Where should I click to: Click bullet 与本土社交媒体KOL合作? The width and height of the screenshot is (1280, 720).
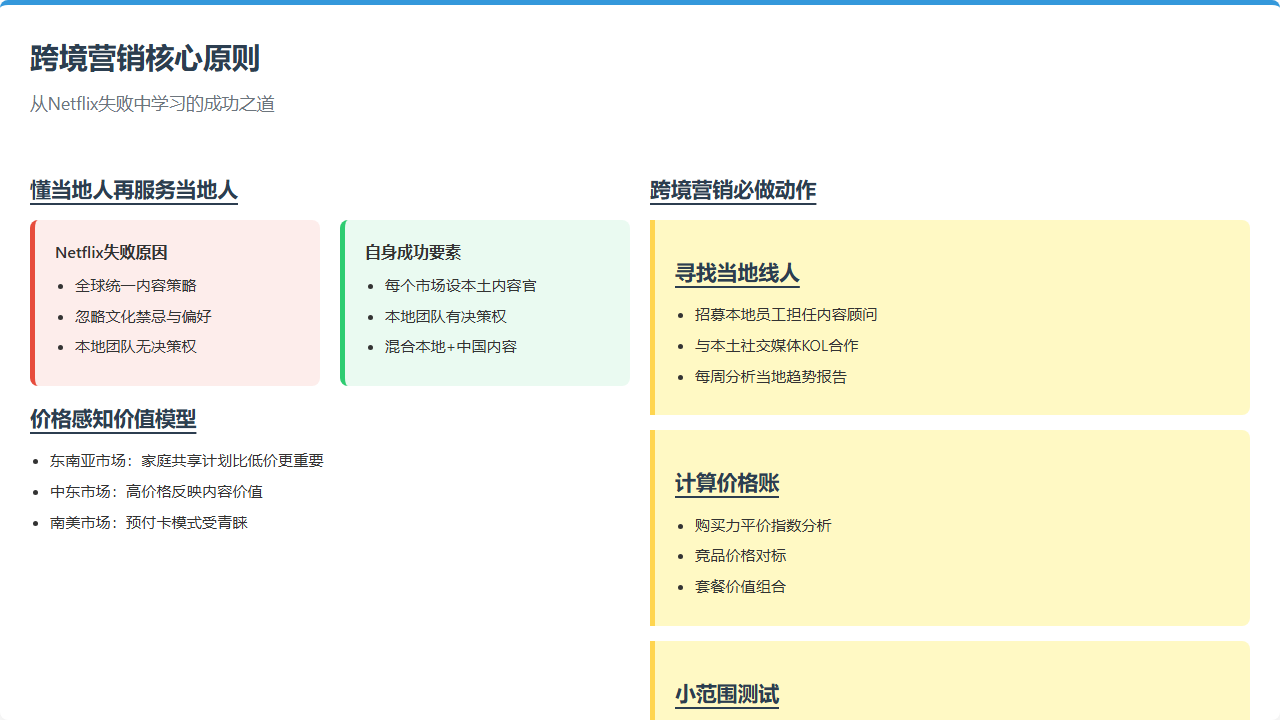(777, 346)
